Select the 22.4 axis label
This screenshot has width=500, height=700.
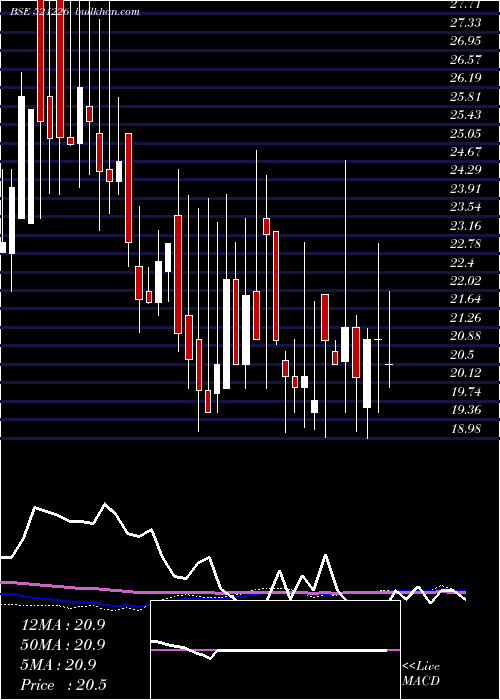point(462,263)
